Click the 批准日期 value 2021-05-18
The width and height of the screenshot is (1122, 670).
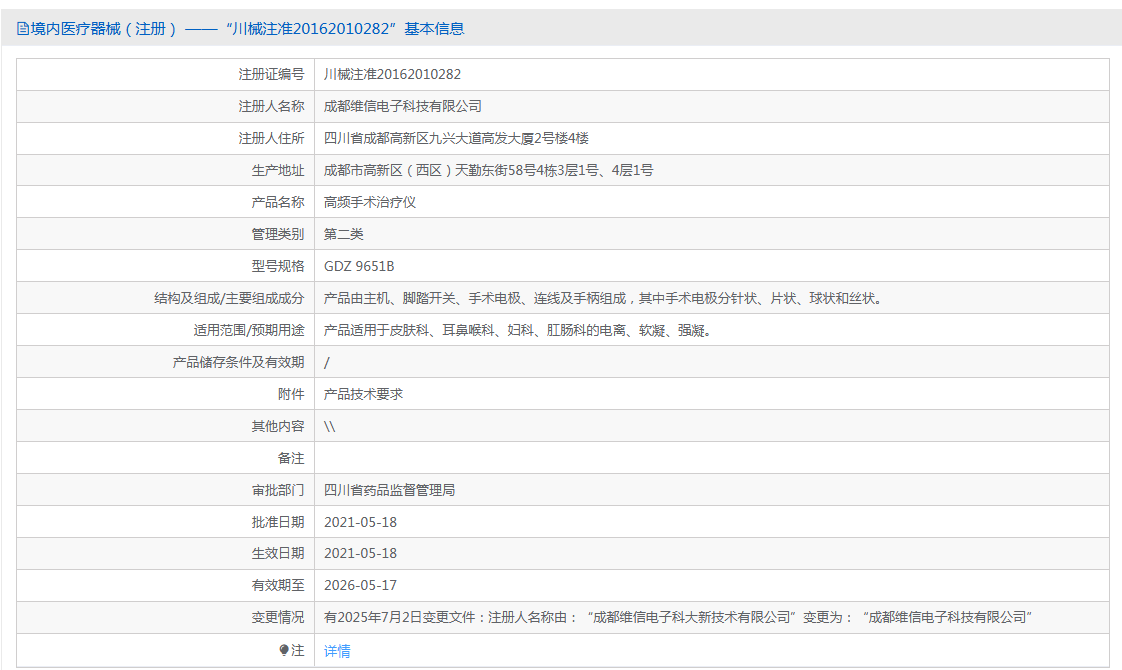[x=360, y=523]
